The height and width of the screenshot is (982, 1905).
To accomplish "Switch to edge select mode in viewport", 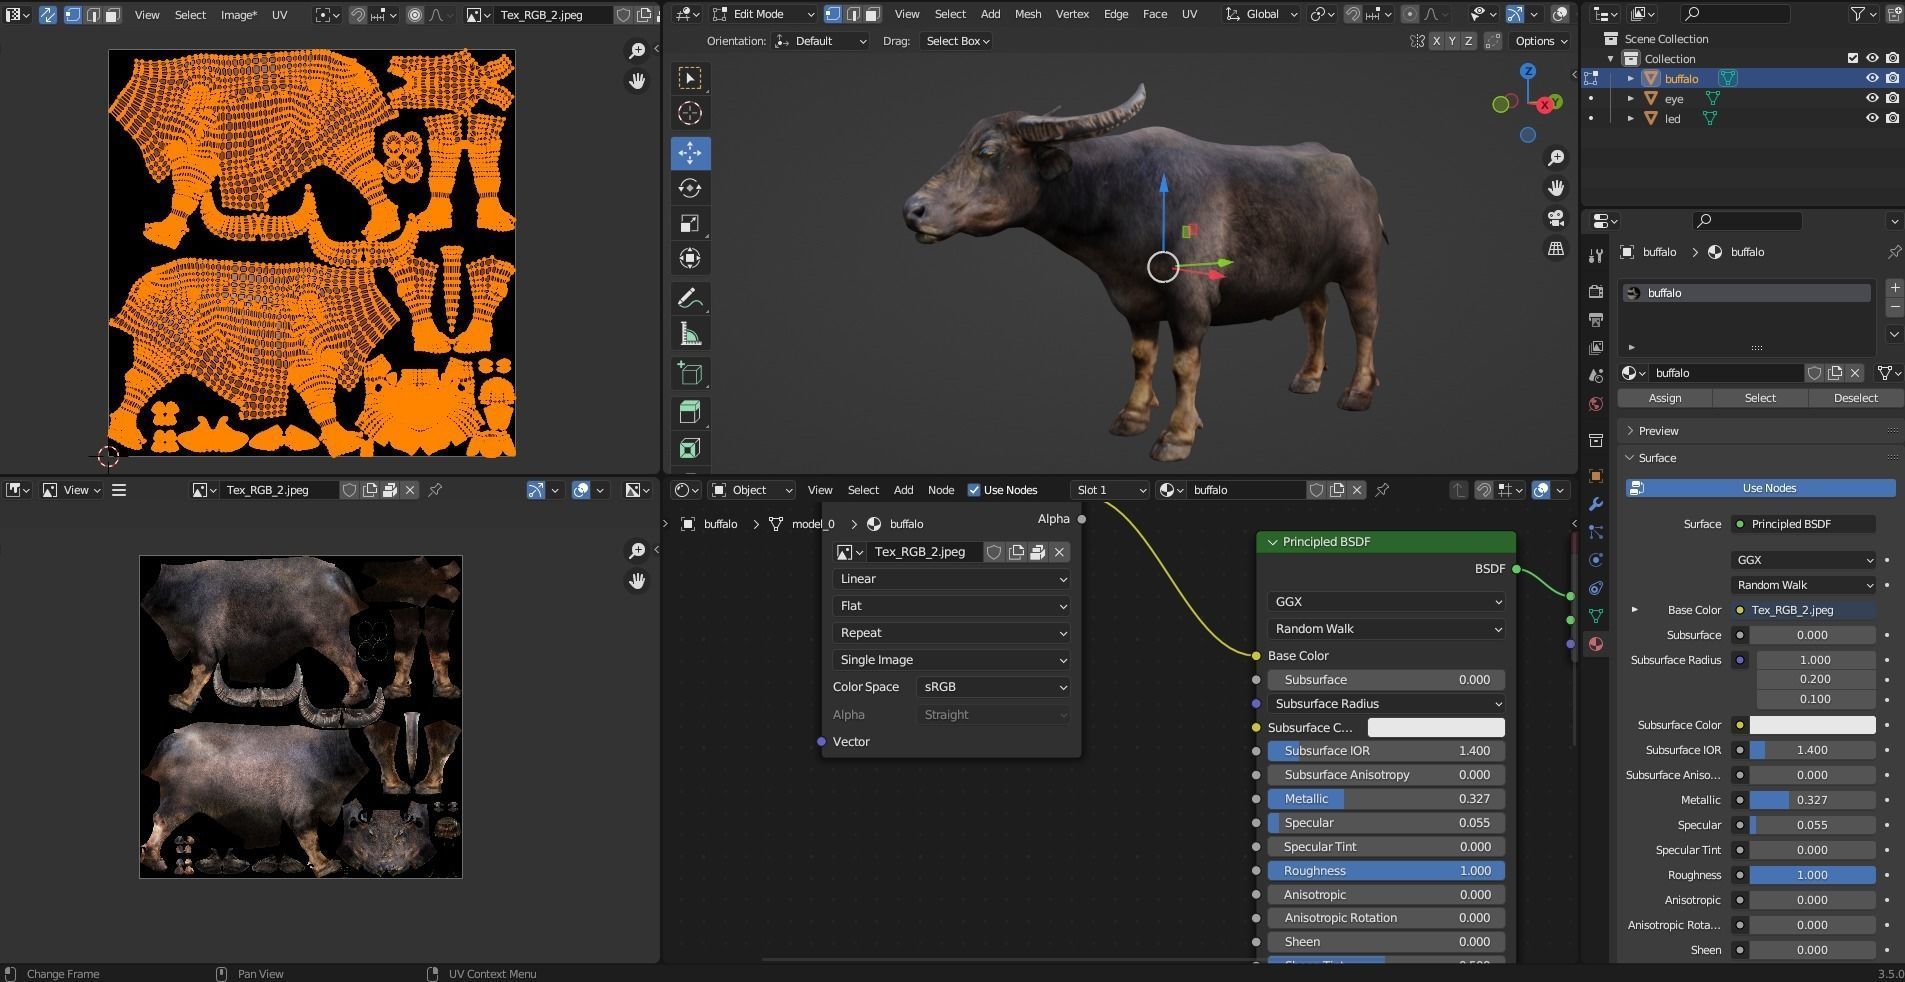I will click(853, 14).
